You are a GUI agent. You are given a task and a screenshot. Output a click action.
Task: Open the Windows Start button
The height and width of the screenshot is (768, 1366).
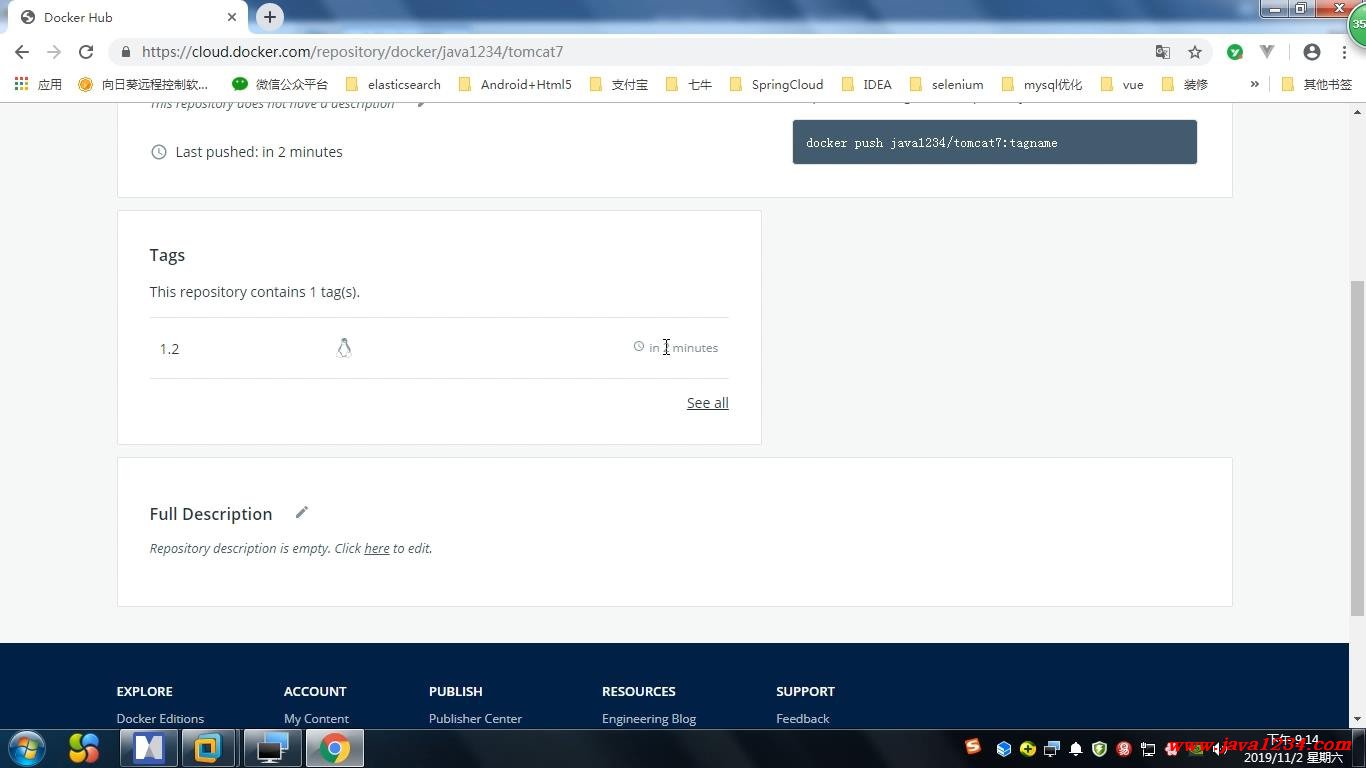point(27,748)
